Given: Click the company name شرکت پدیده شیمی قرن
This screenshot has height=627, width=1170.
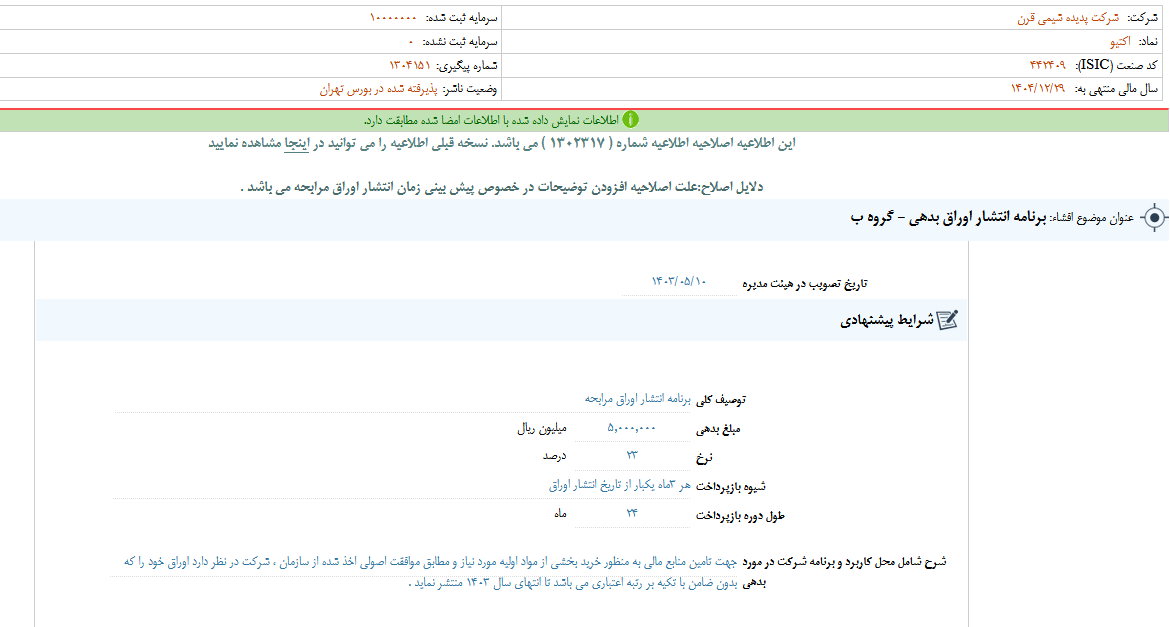Looking at the screenshot, I should 1057,14.
